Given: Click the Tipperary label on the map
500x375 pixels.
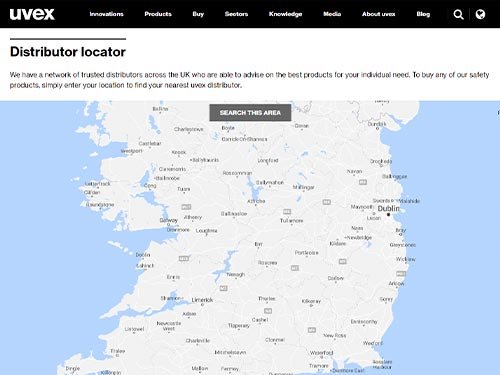Looking at the screenshot, I should click(239, 326).
